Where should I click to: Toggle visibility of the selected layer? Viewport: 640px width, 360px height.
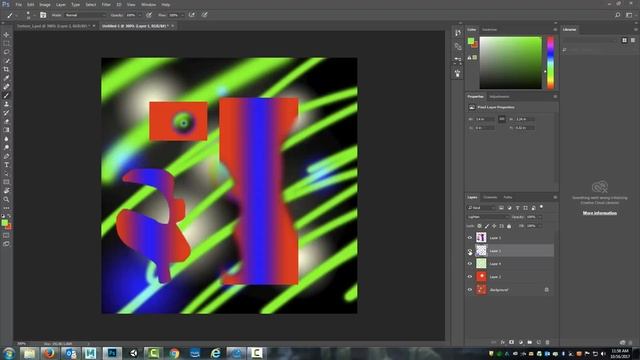(469, 251)
